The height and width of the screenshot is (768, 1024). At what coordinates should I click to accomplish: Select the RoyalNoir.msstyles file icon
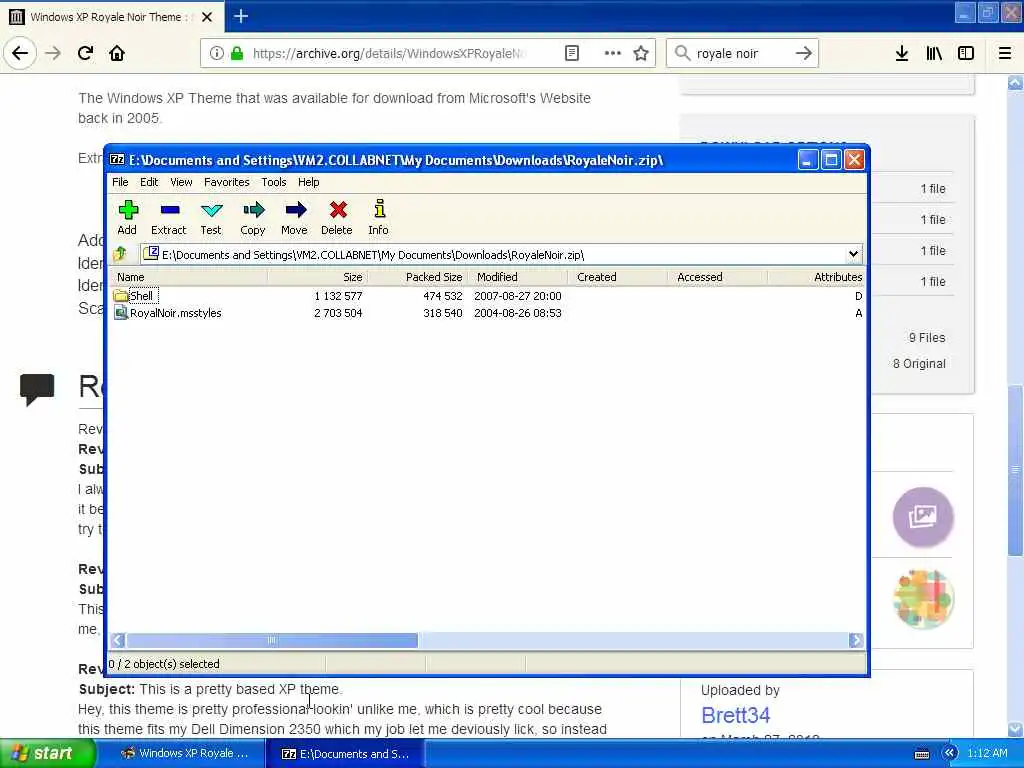pos(121,313)
